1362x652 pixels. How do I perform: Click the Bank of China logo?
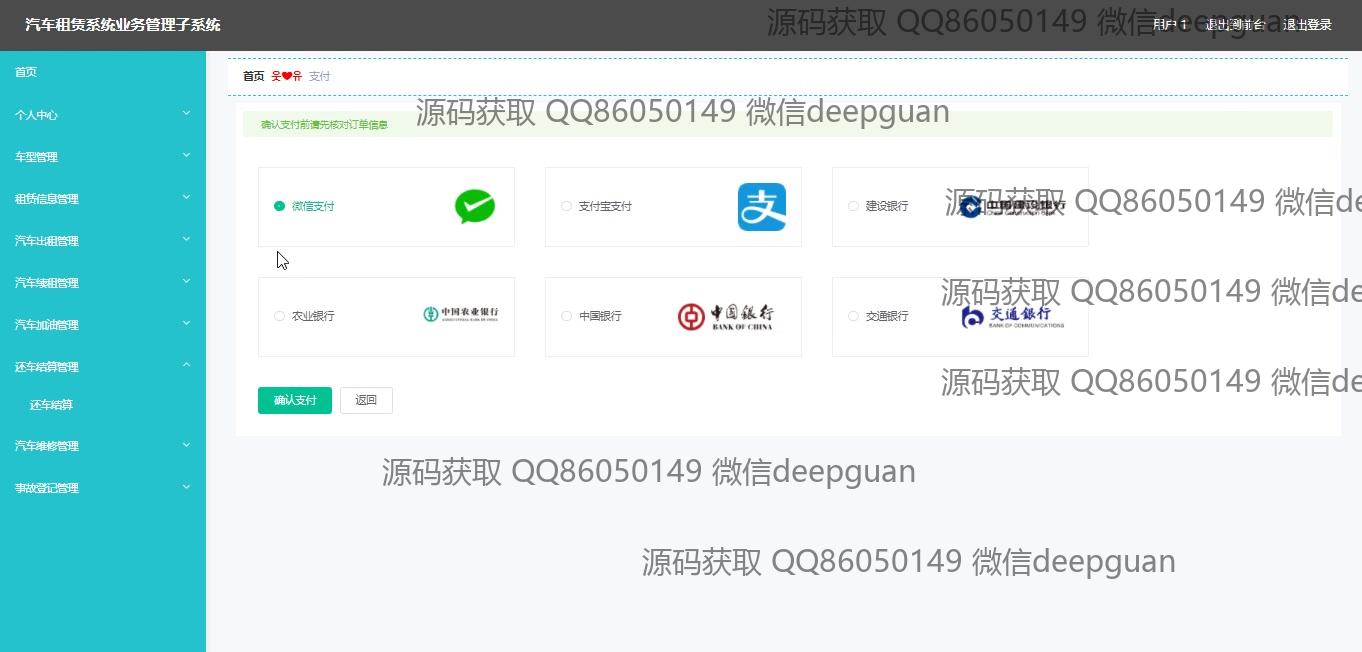[726, 317]
